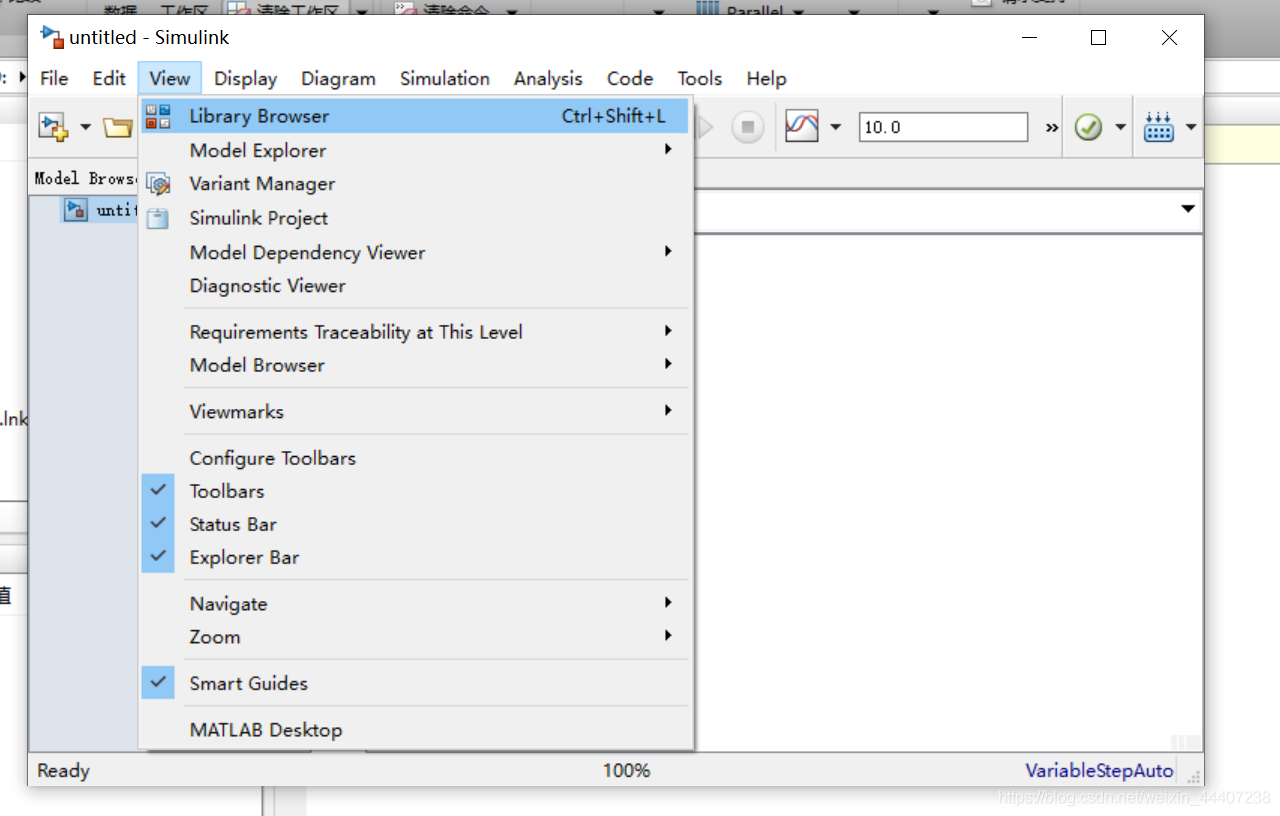Open the Analysis menu

[548, 78]
